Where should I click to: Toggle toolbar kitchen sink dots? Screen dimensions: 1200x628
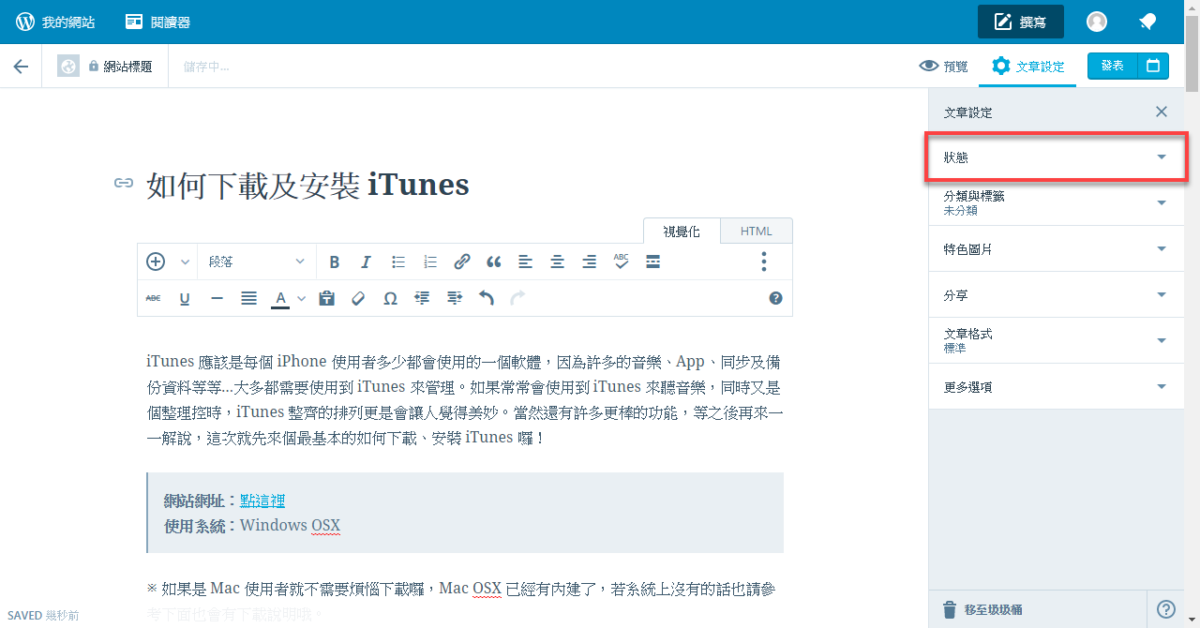coord(763,262)
